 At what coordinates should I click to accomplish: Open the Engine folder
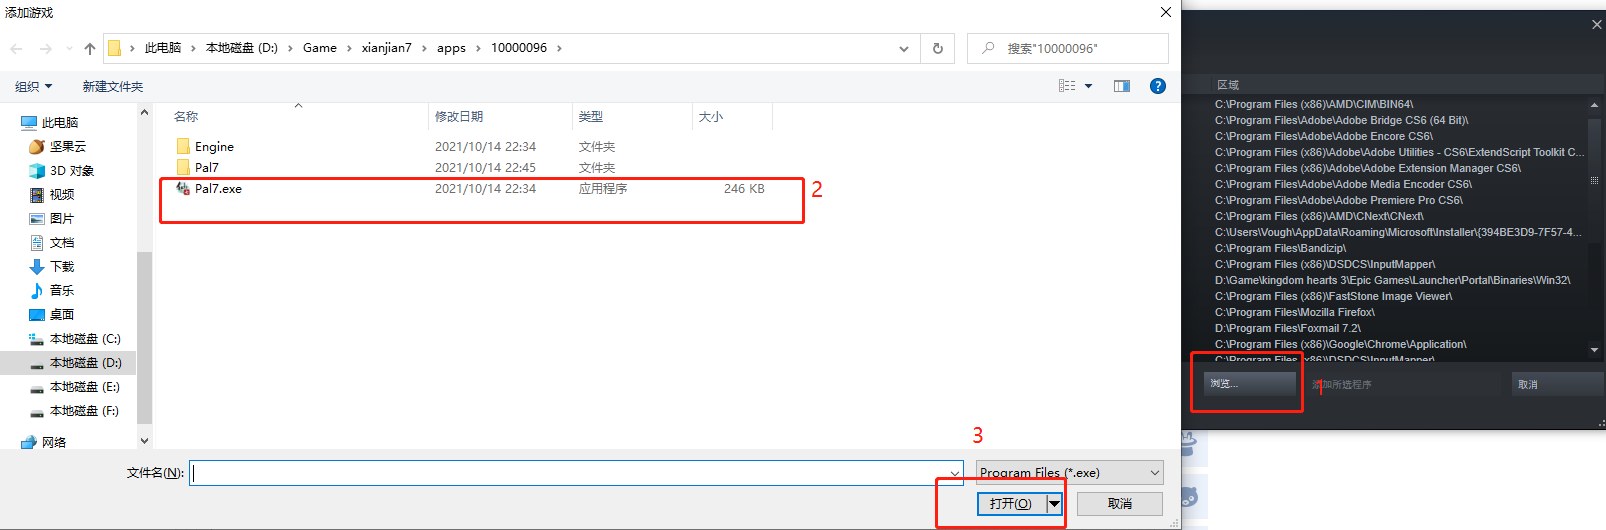[x=214, y=146]
